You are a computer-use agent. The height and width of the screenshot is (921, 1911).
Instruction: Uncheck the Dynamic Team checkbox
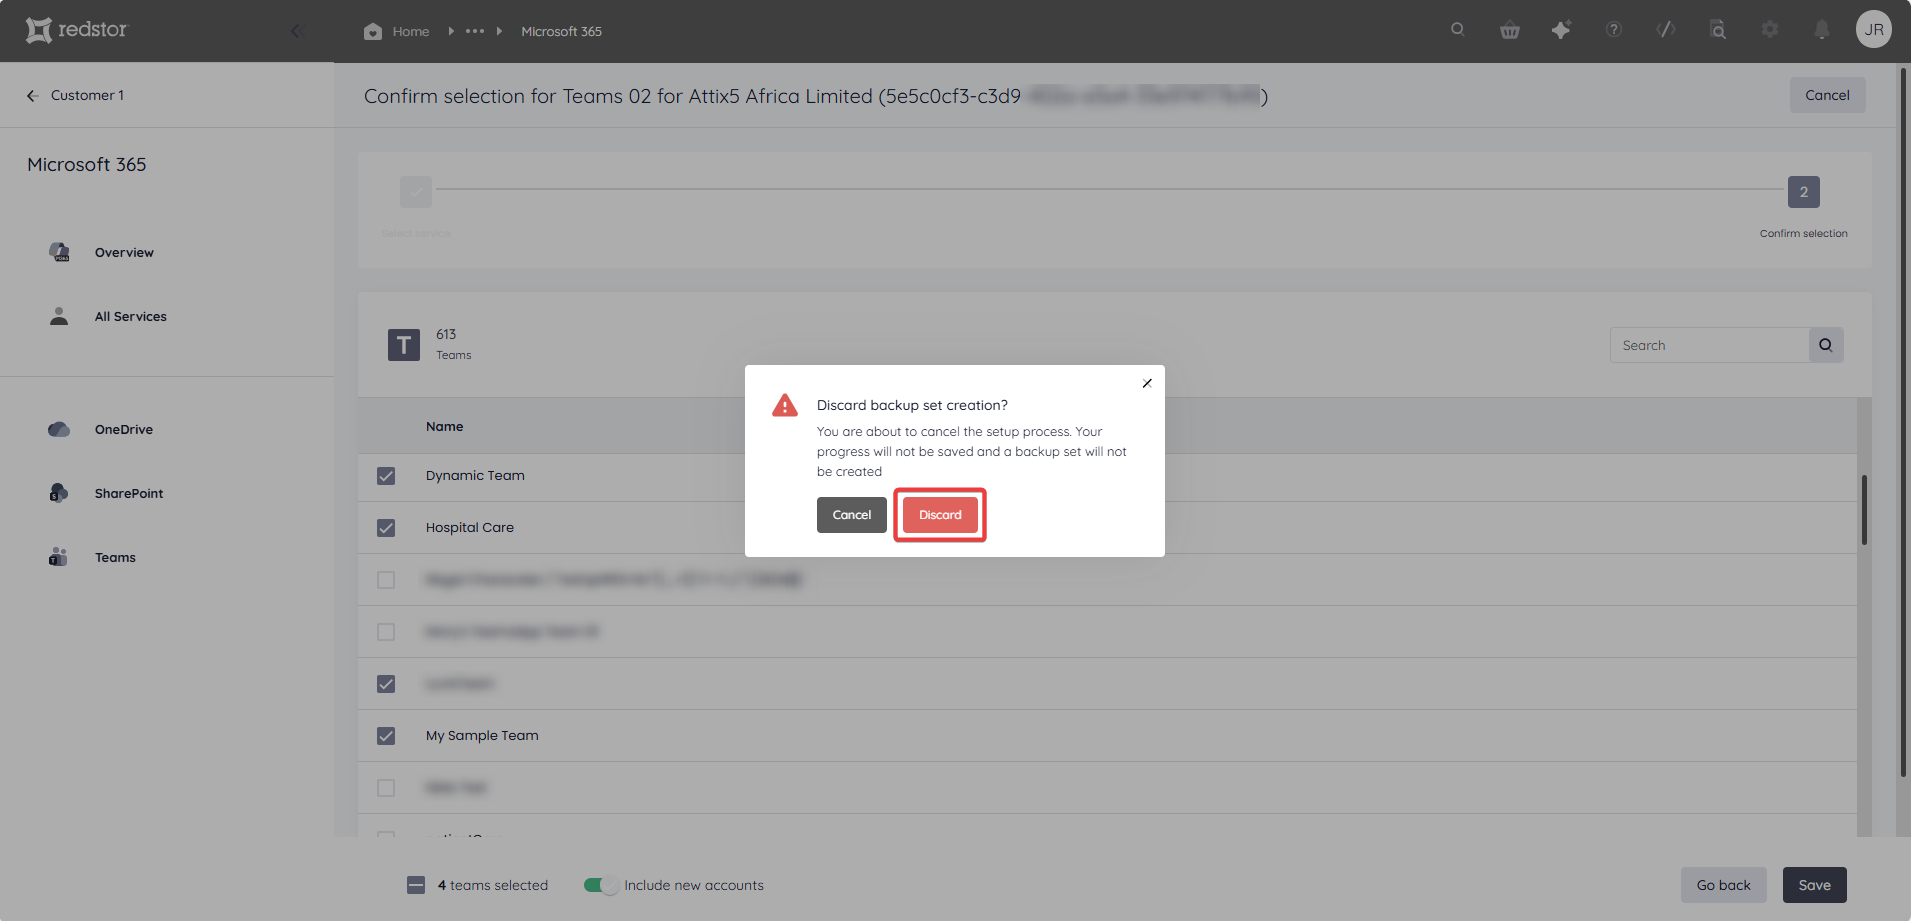(386, 476)
